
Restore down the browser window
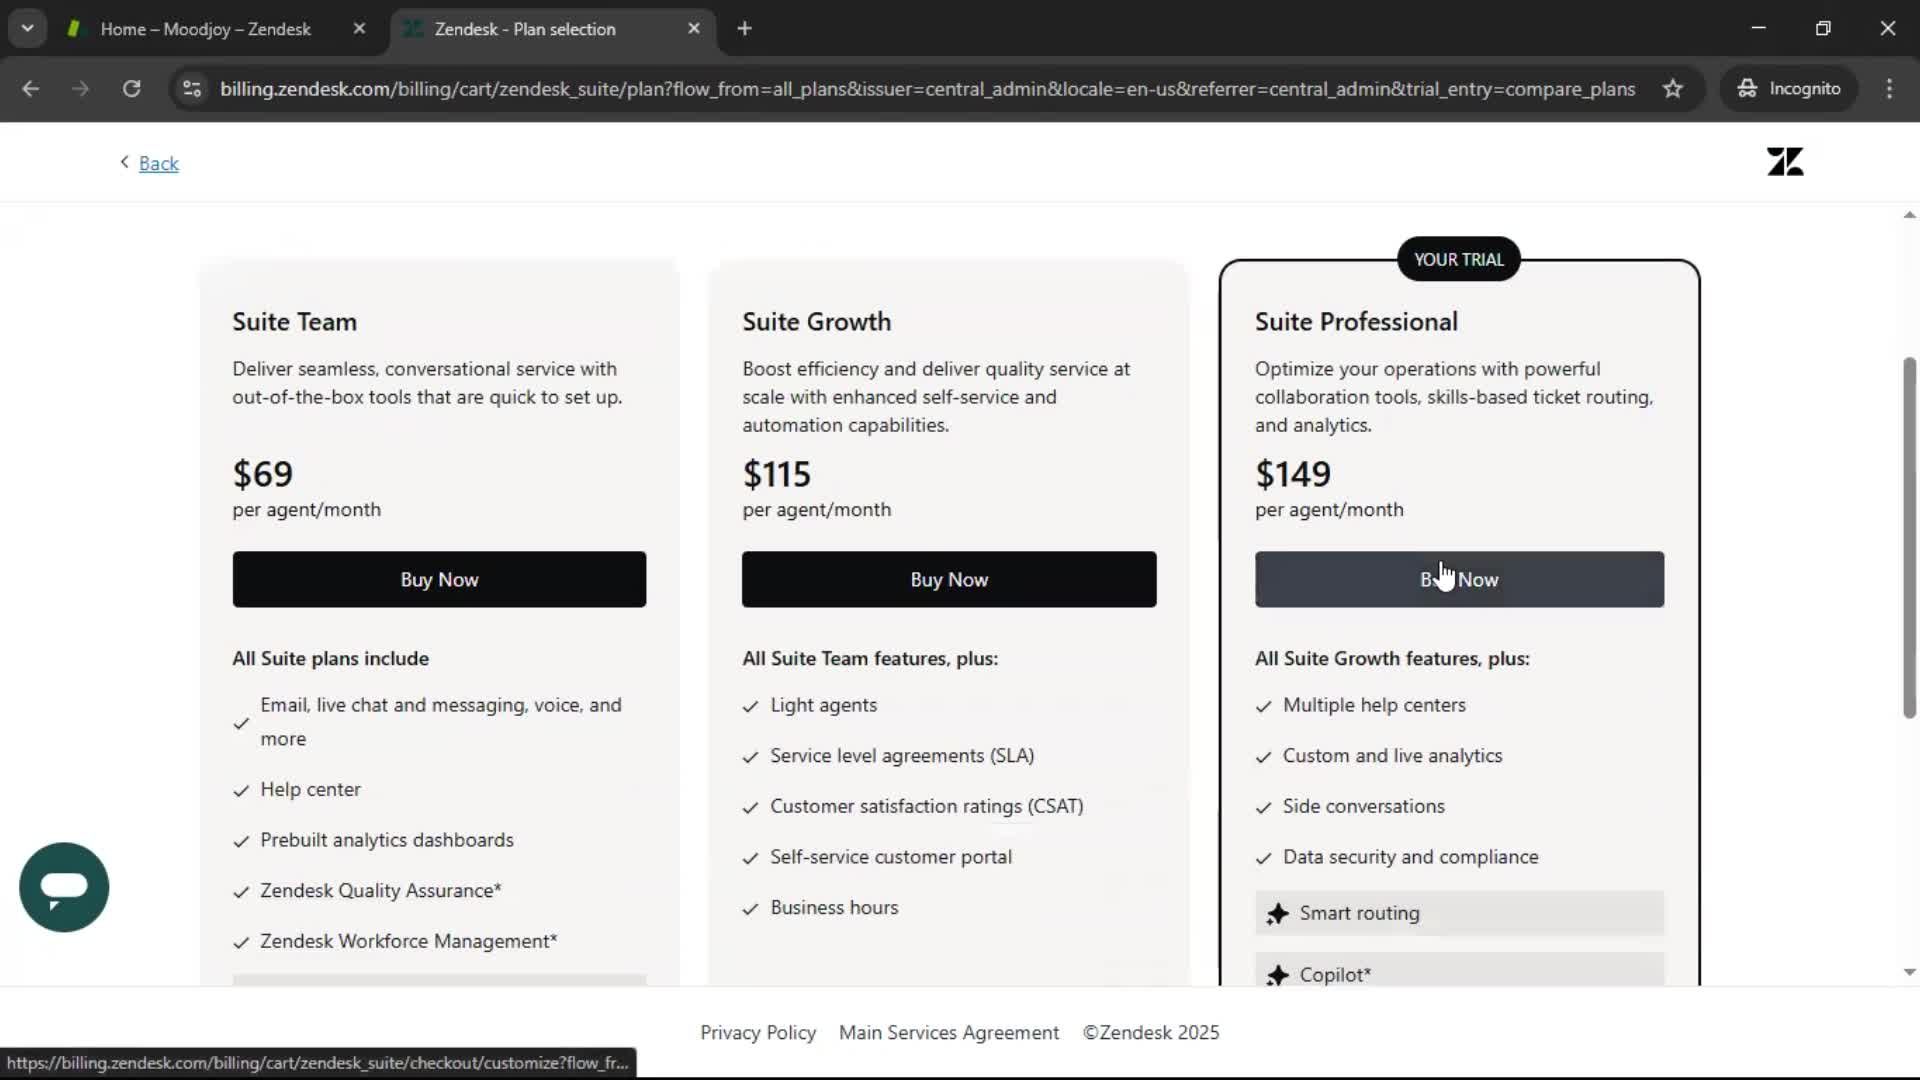(x=1823, y=28)
